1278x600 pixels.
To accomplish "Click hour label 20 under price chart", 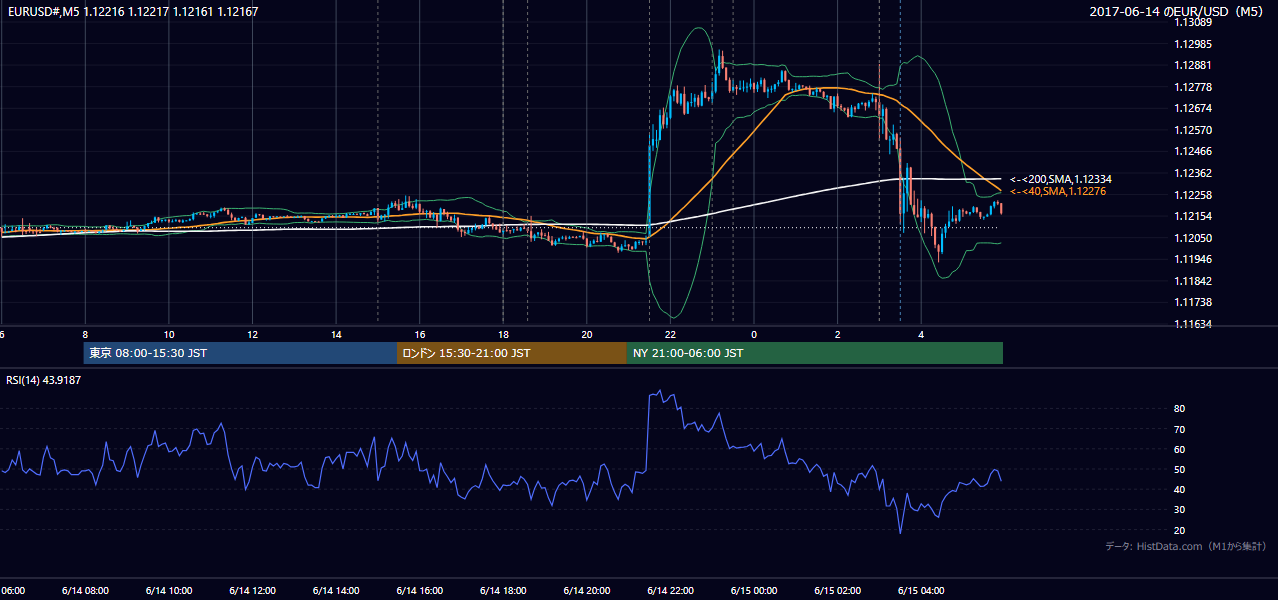I will point(587,334).
